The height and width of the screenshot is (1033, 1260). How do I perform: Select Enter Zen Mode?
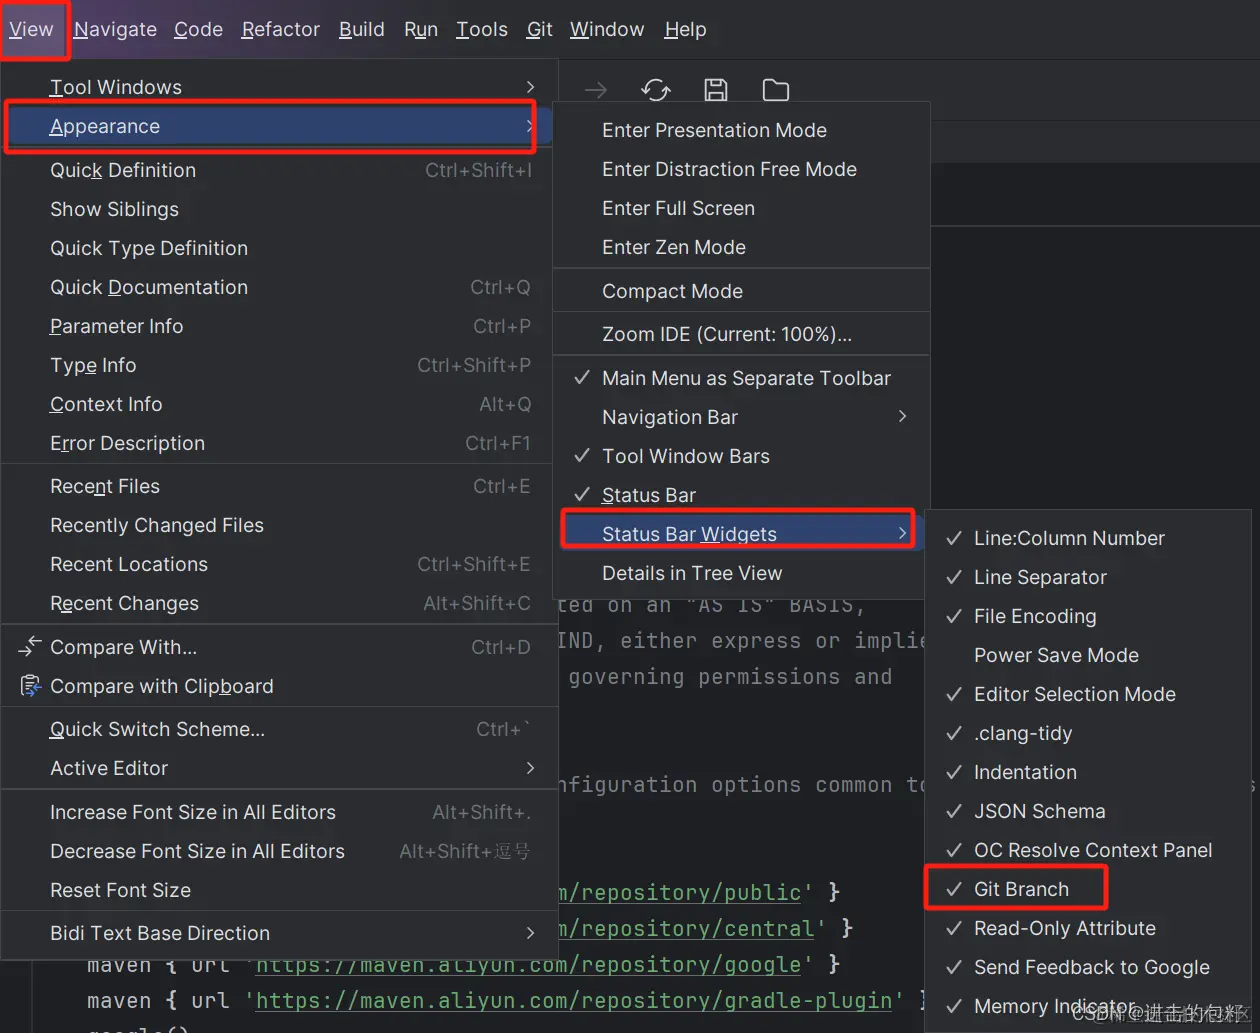tap(741, 247)
